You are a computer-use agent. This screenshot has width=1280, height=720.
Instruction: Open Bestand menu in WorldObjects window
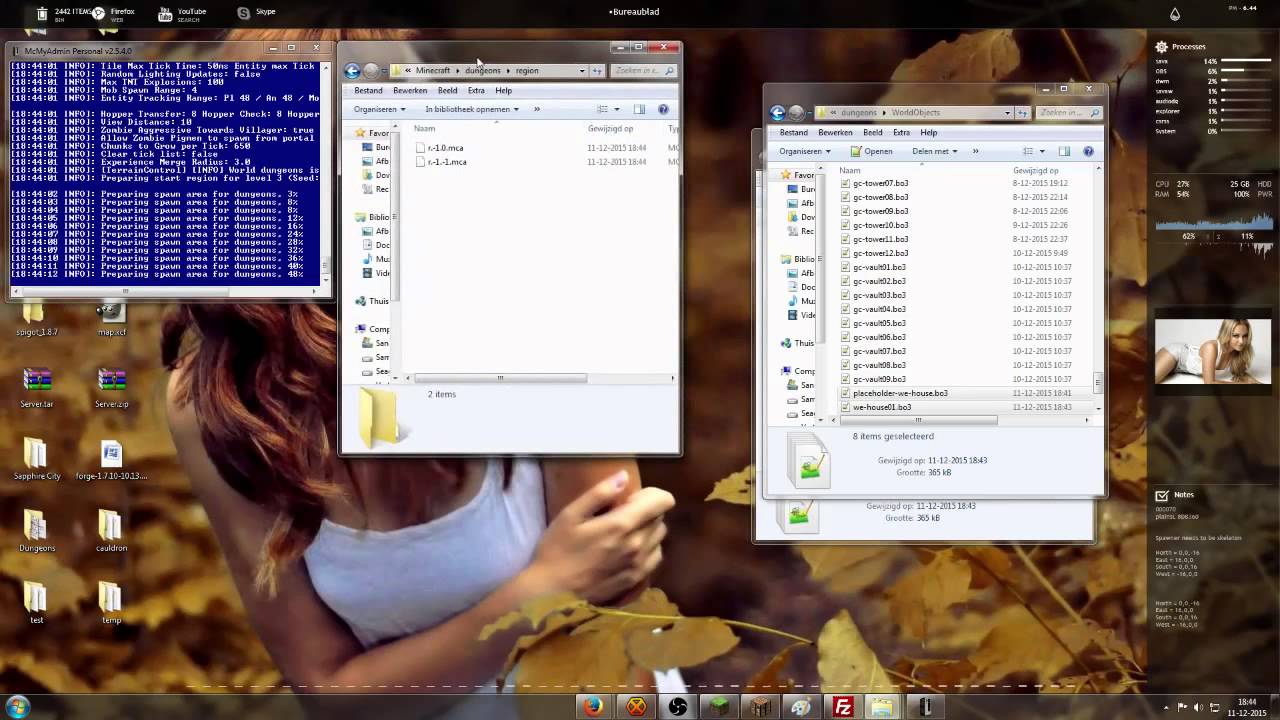(793, 133)
